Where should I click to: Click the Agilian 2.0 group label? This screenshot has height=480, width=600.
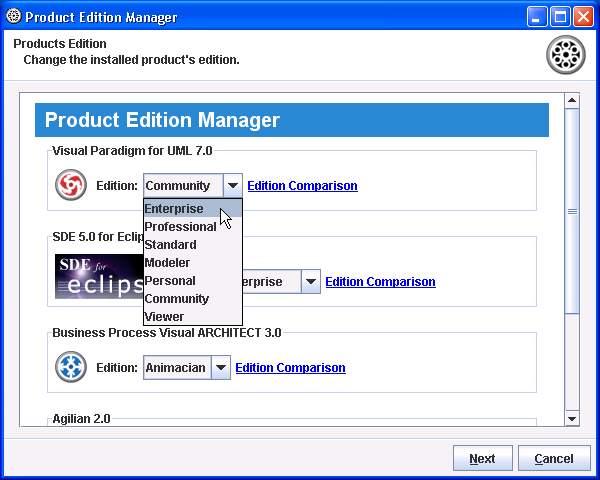pos(81,419)
